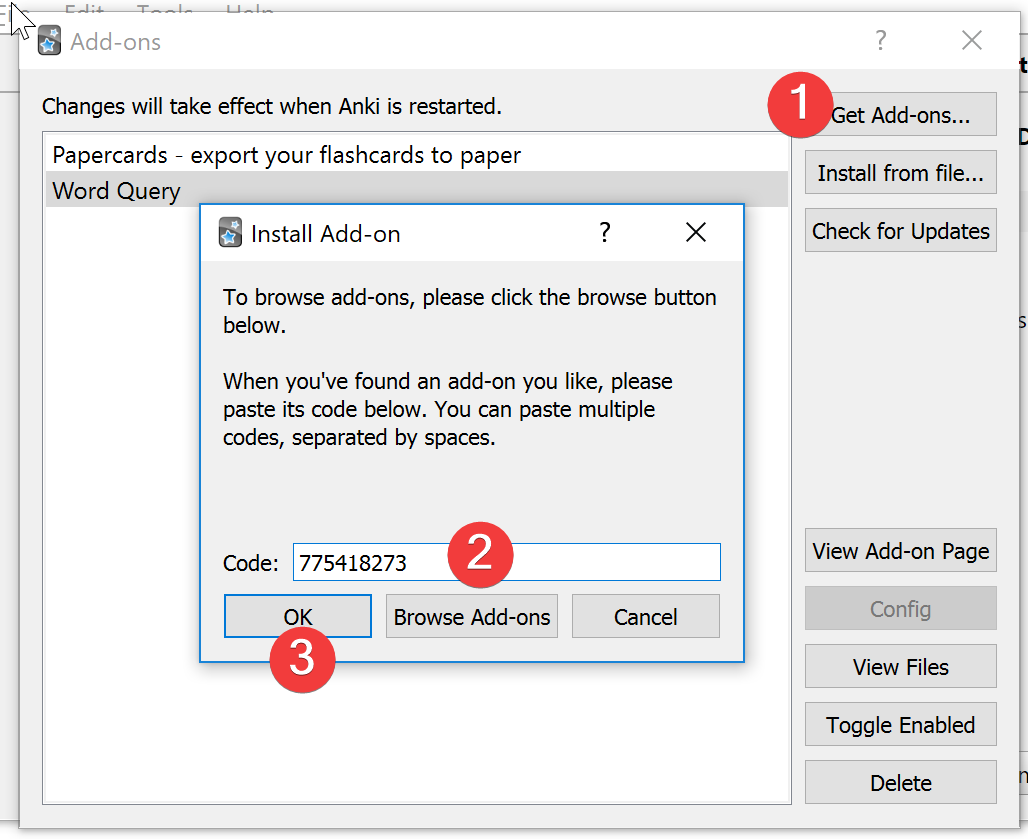This screenshot has height=839, width=1028.
Task: Open View Files for the add-on
Action: pos(901,667)
